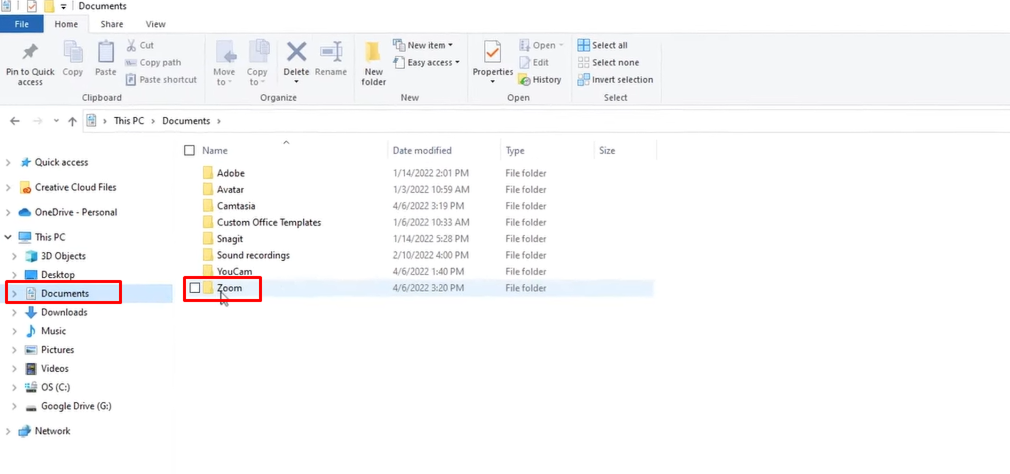Select the Camtasia folder in file list
The image size is (1010, 474).
pos(236,206)
